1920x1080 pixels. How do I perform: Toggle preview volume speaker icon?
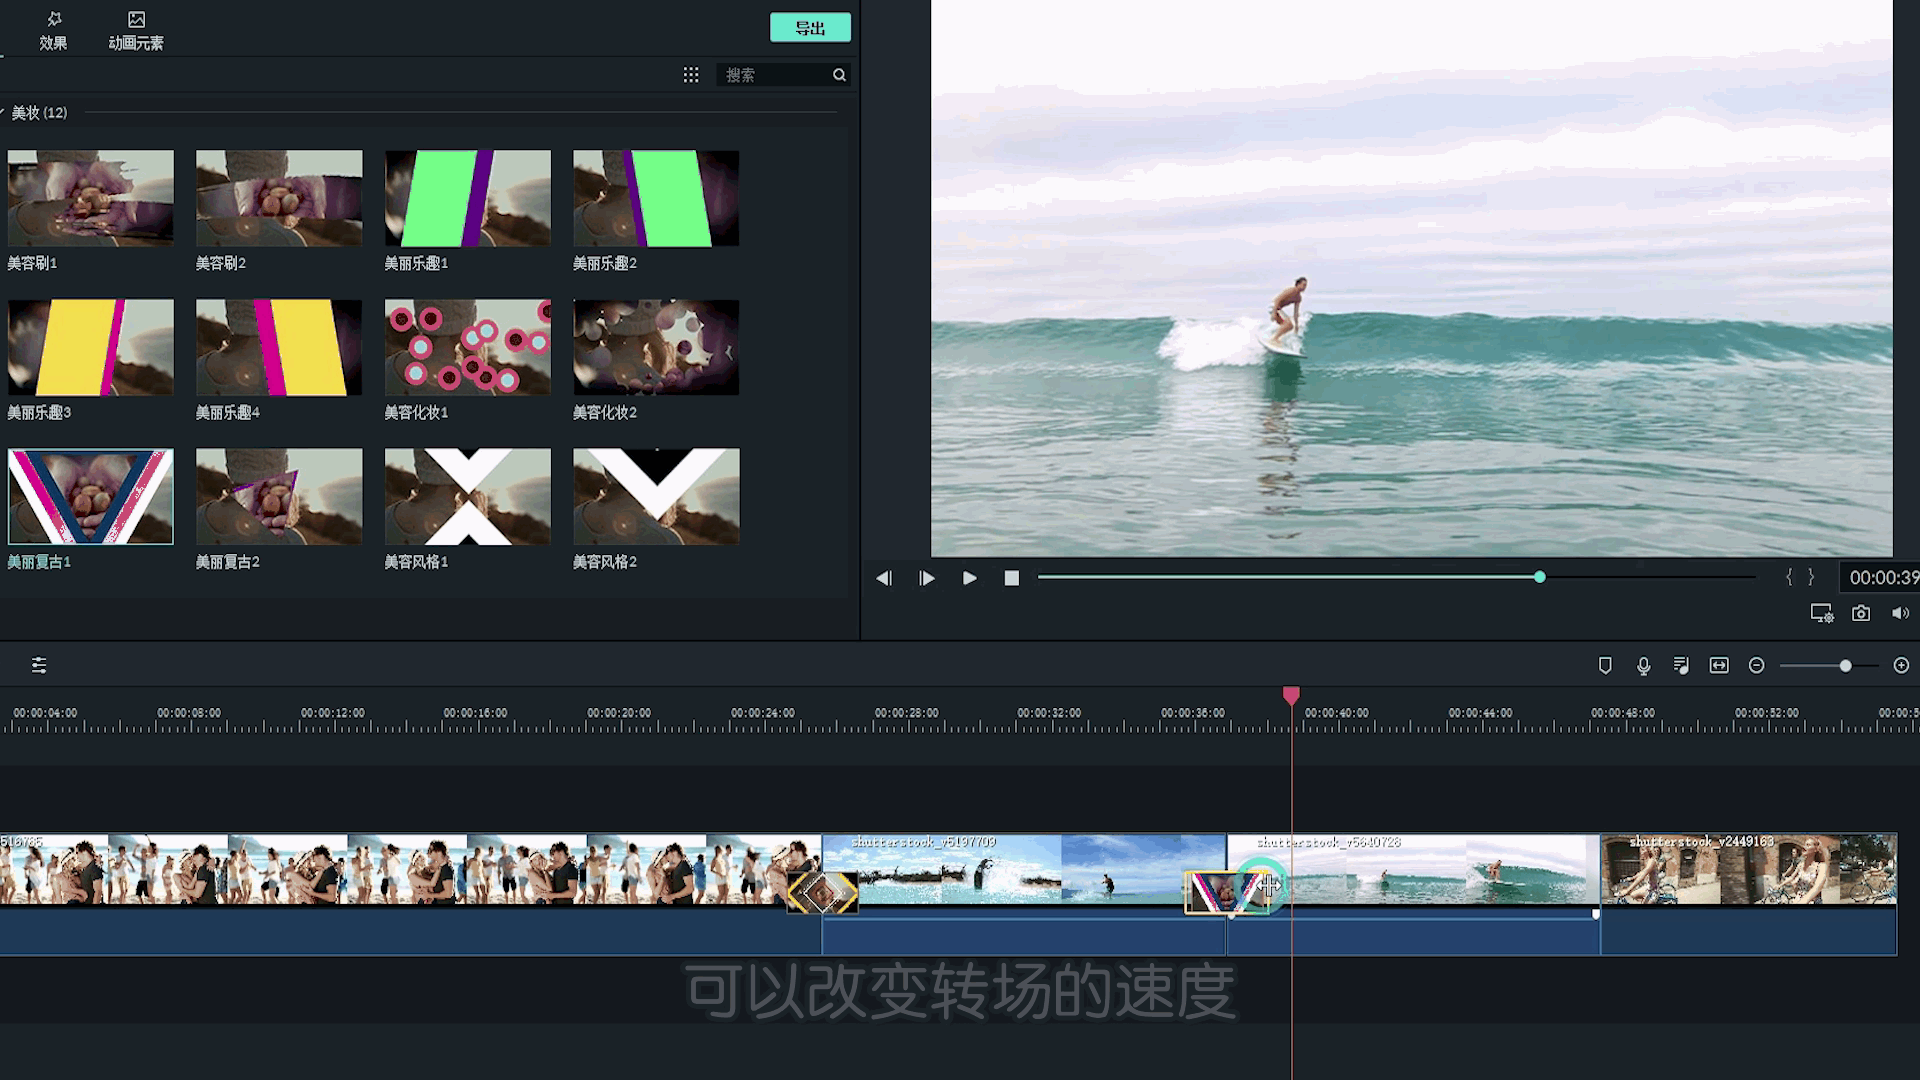tap(1900, 613)
